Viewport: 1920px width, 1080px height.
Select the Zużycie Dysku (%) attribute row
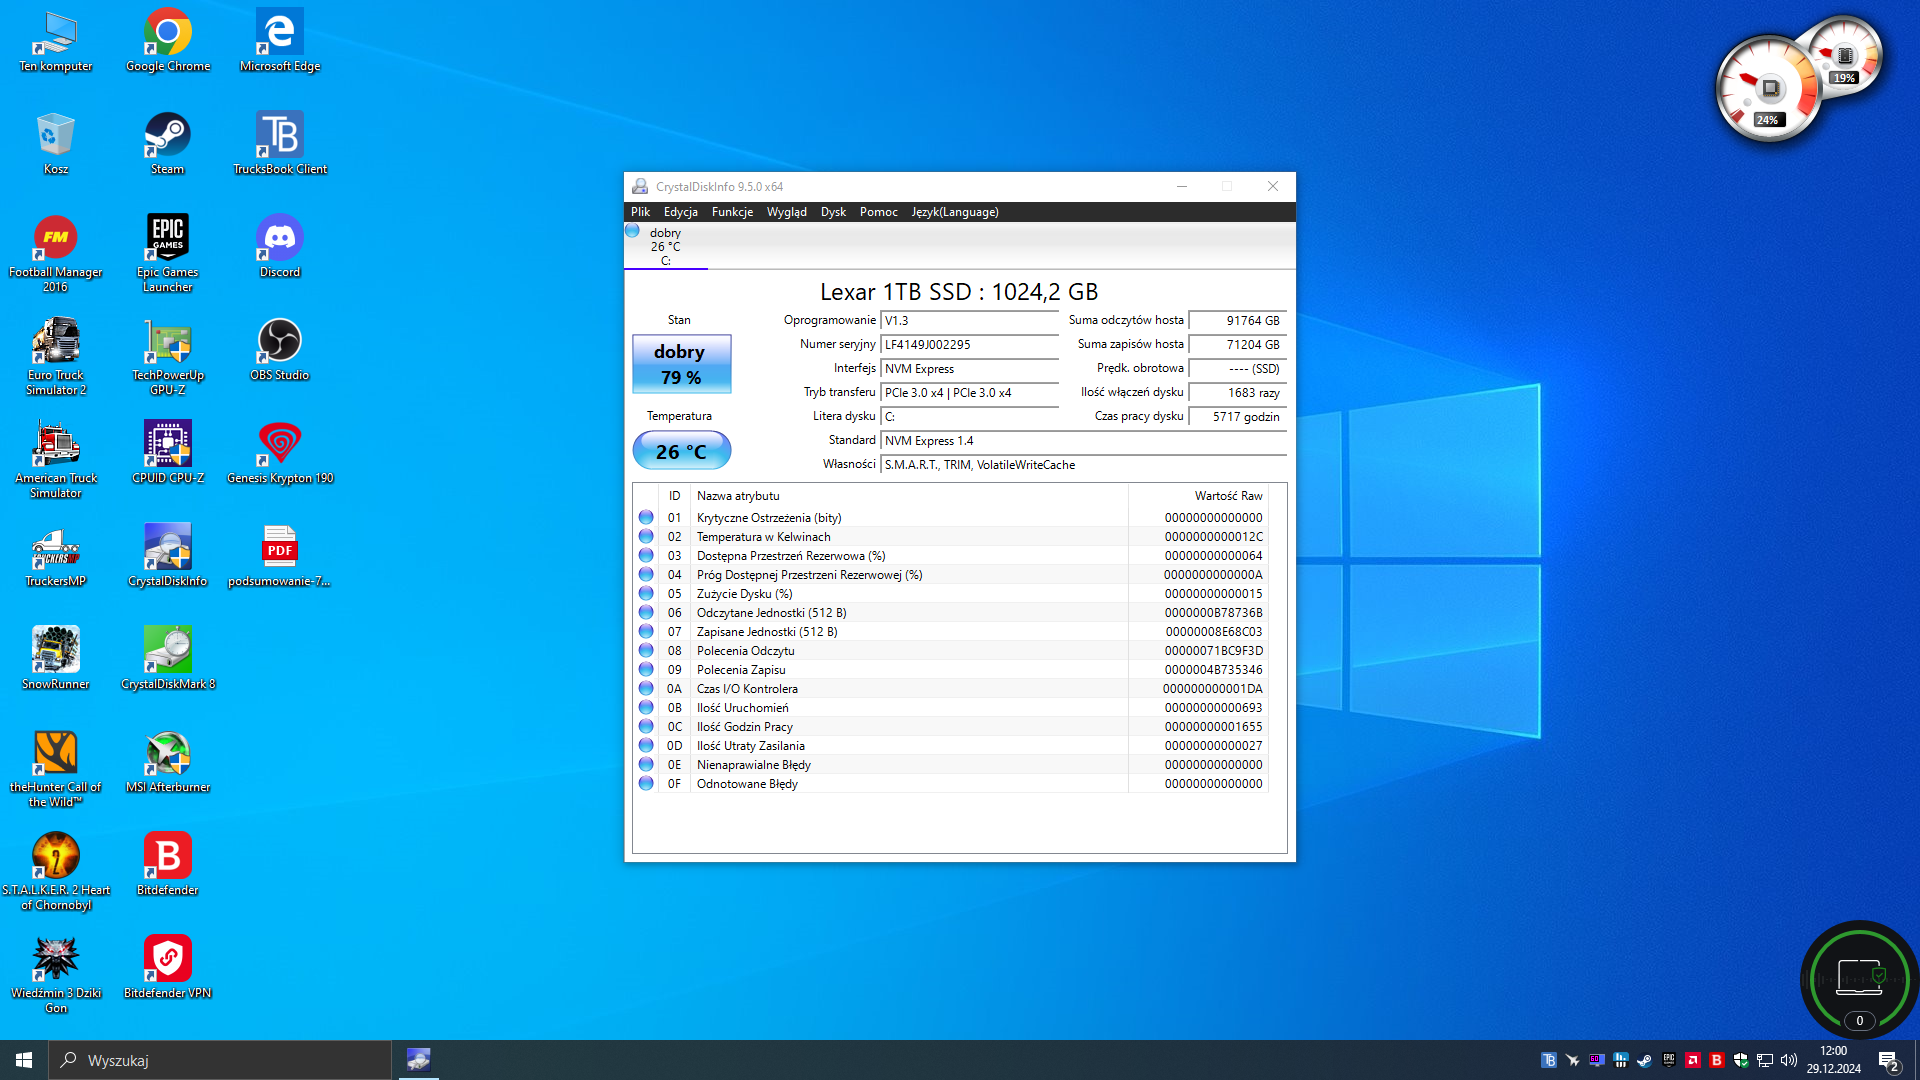coord(953,594)
